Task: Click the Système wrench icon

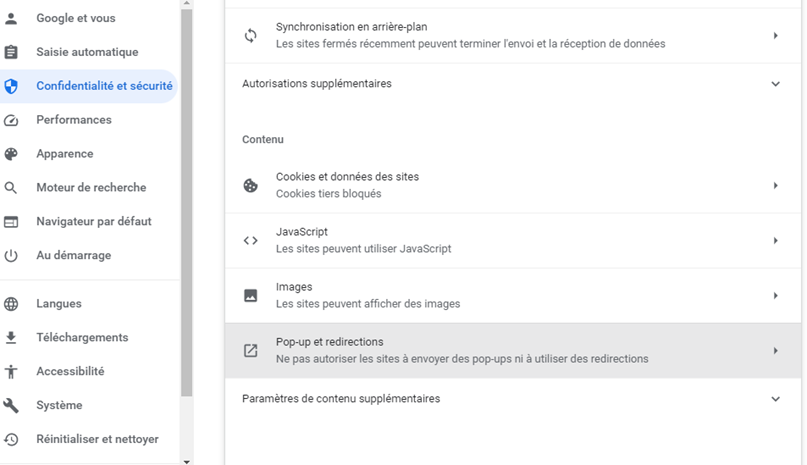Action: click(x=11, y=406)
